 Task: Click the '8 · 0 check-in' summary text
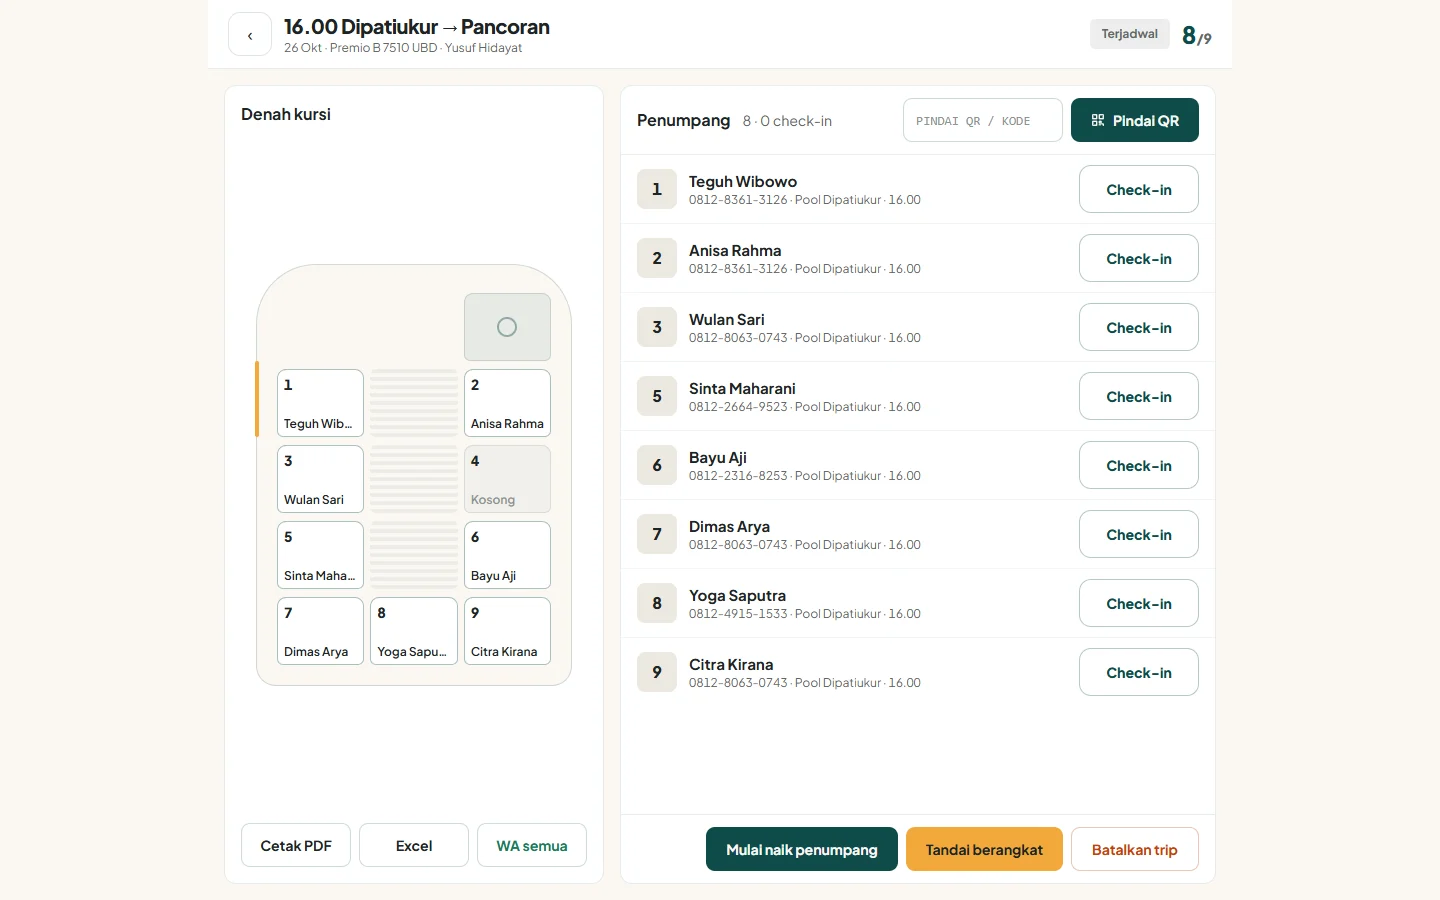(787, 121)
